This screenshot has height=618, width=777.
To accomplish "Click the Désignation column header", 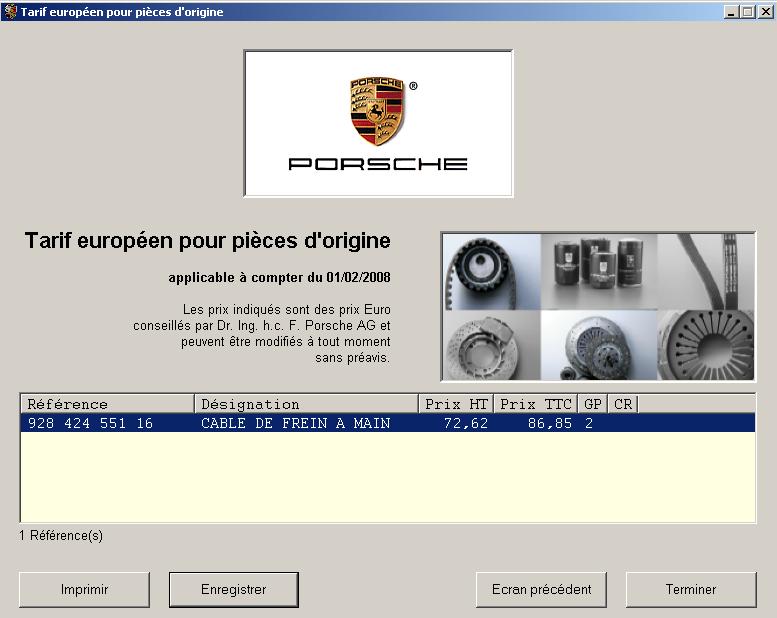I will pos(307,404).
